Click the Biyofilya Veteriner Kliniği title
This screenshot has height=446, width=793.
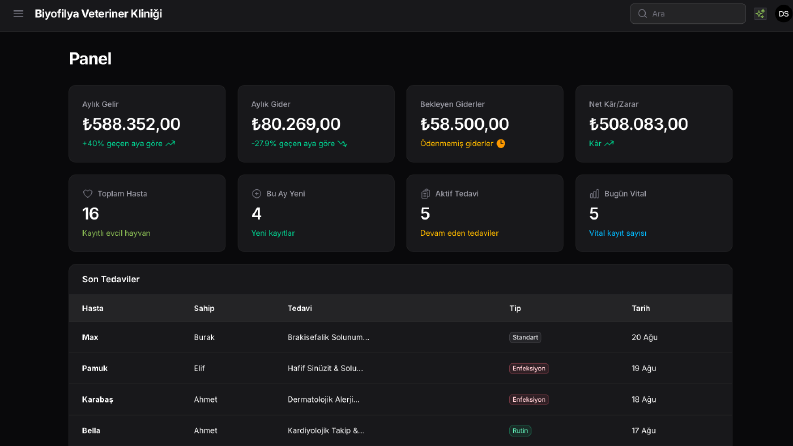click(x=98, y=14)
